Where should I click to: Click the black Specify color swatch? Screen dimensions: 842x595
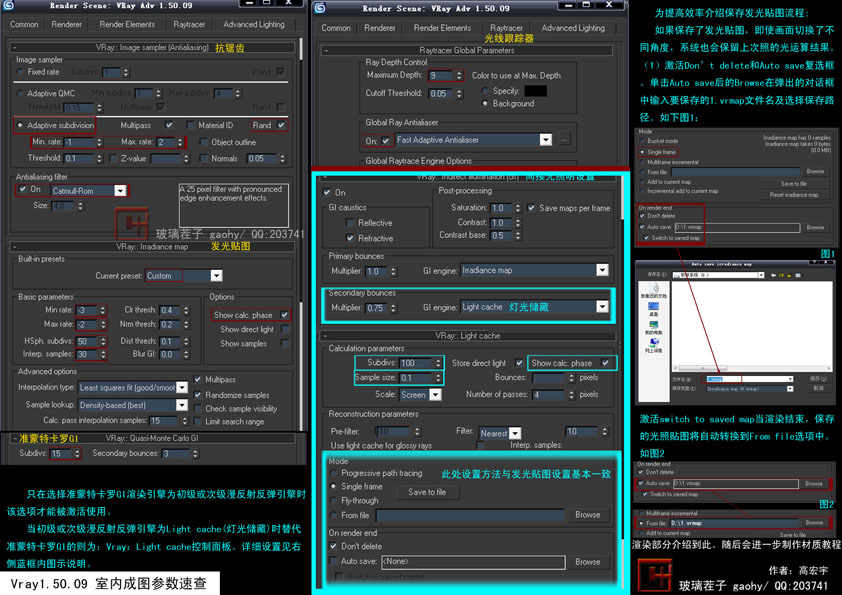pyautogui.click(x=535, y=91)
